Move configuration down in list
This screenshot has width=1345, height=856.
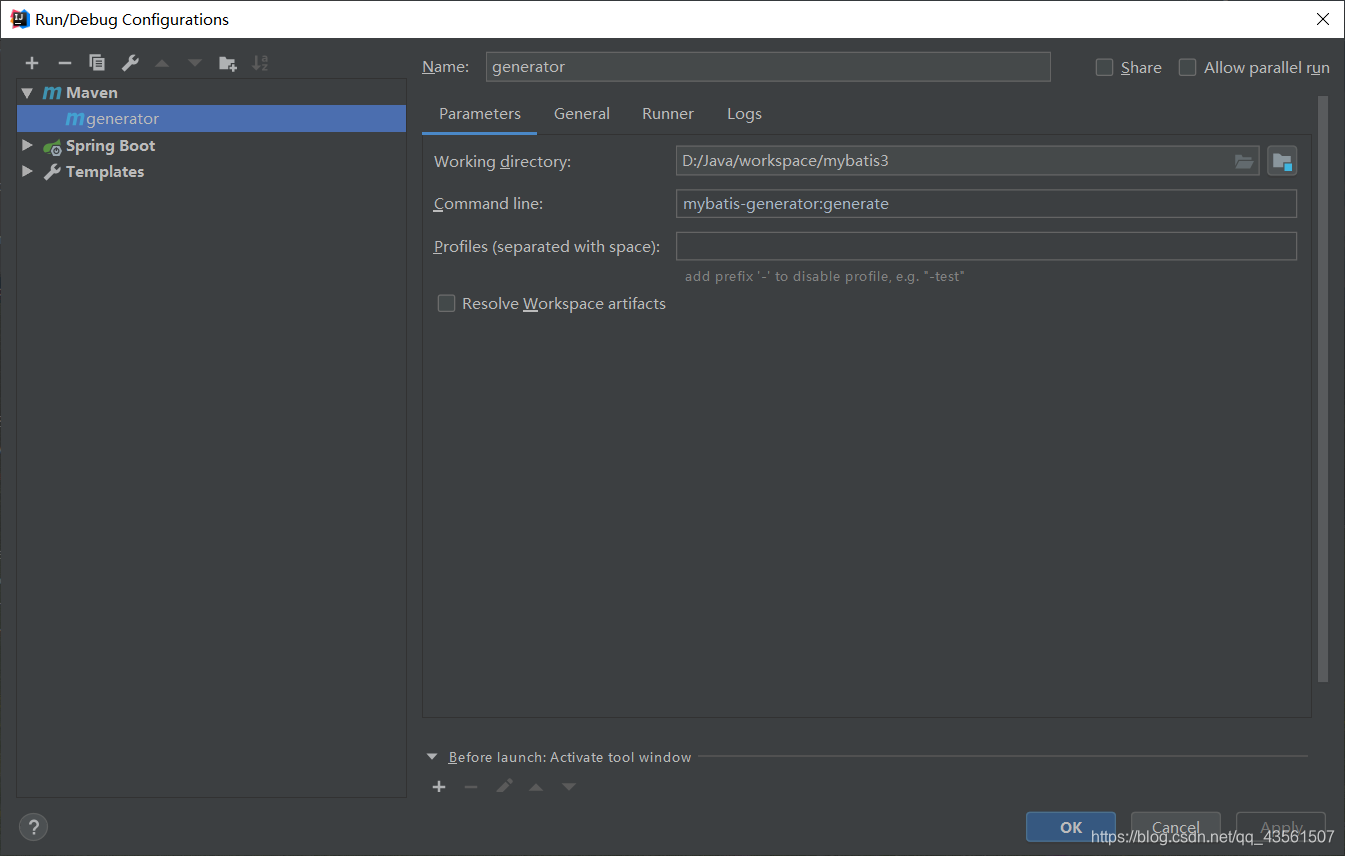195,63
